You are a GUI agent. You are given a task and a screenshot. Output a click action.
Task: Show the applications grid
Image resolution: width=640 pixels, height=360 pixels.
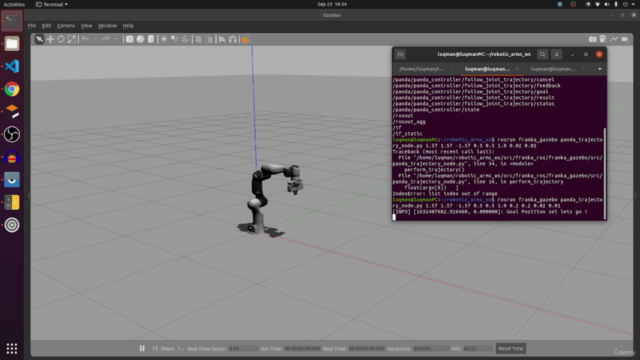point(12,348)
